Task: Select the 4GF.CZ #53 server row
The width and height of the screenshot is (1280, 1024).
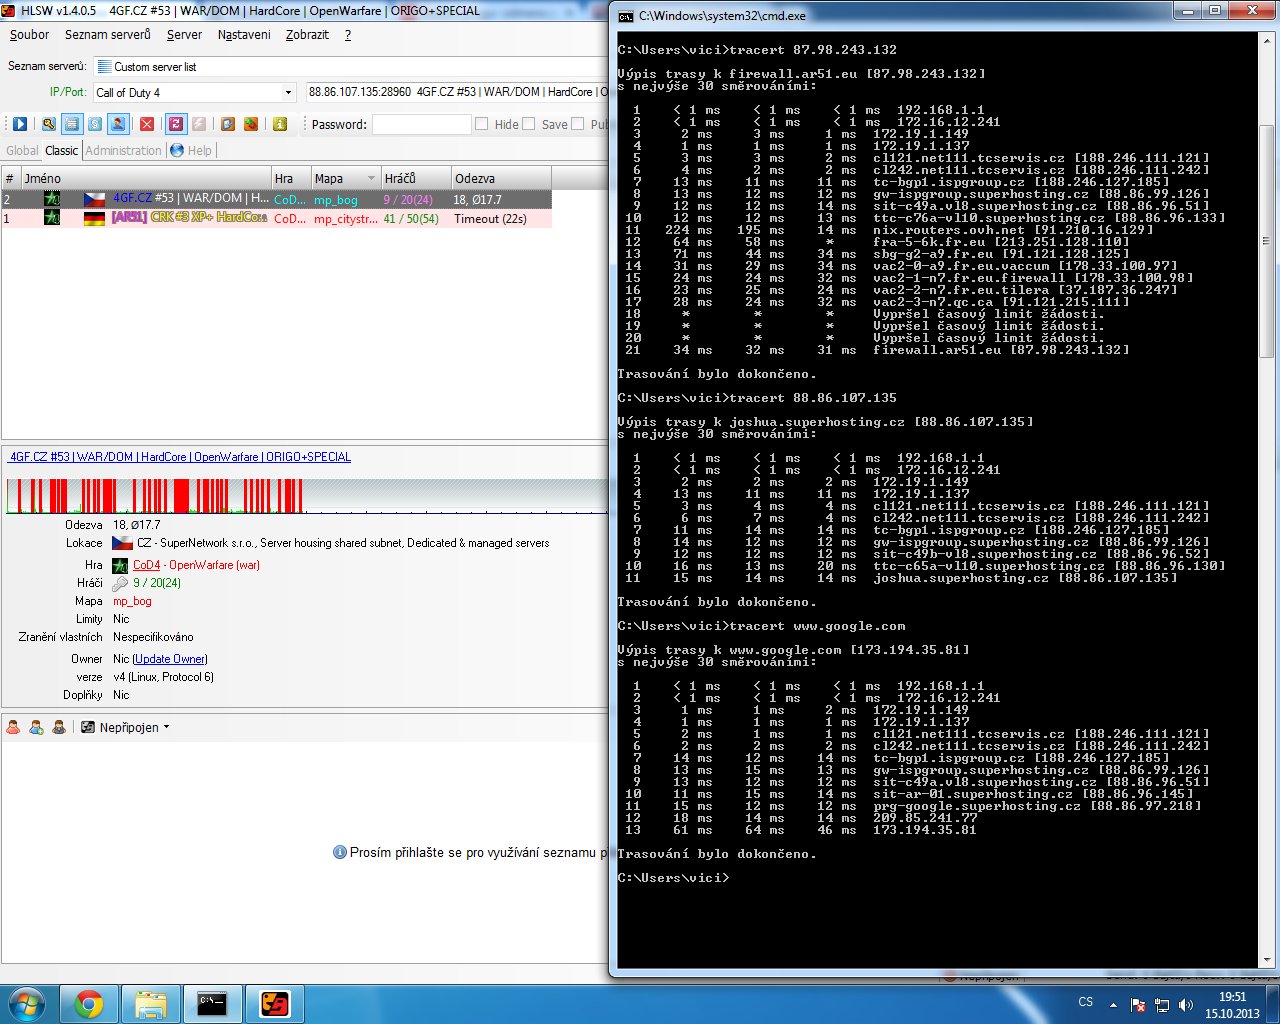Action: coord(277,199)
